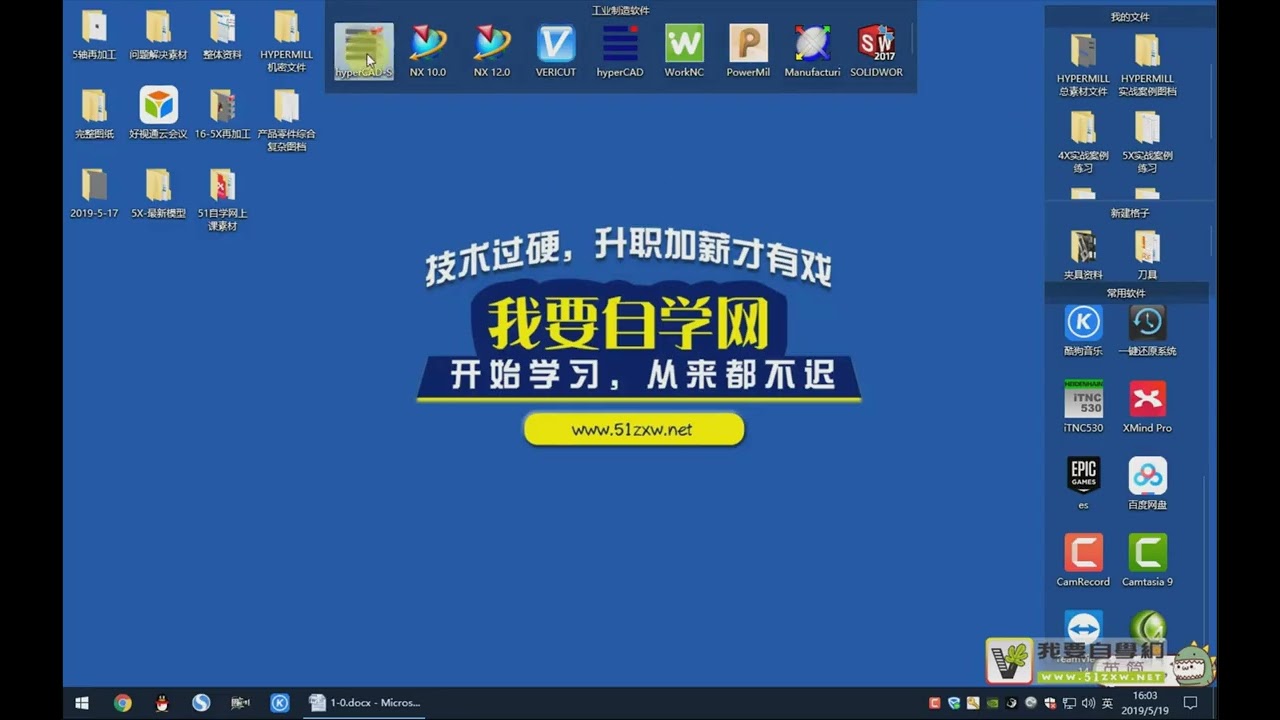This screenshot has height=720, width=1280.
Task: Select the 5X-最新模型 folder
Action: 158,193
